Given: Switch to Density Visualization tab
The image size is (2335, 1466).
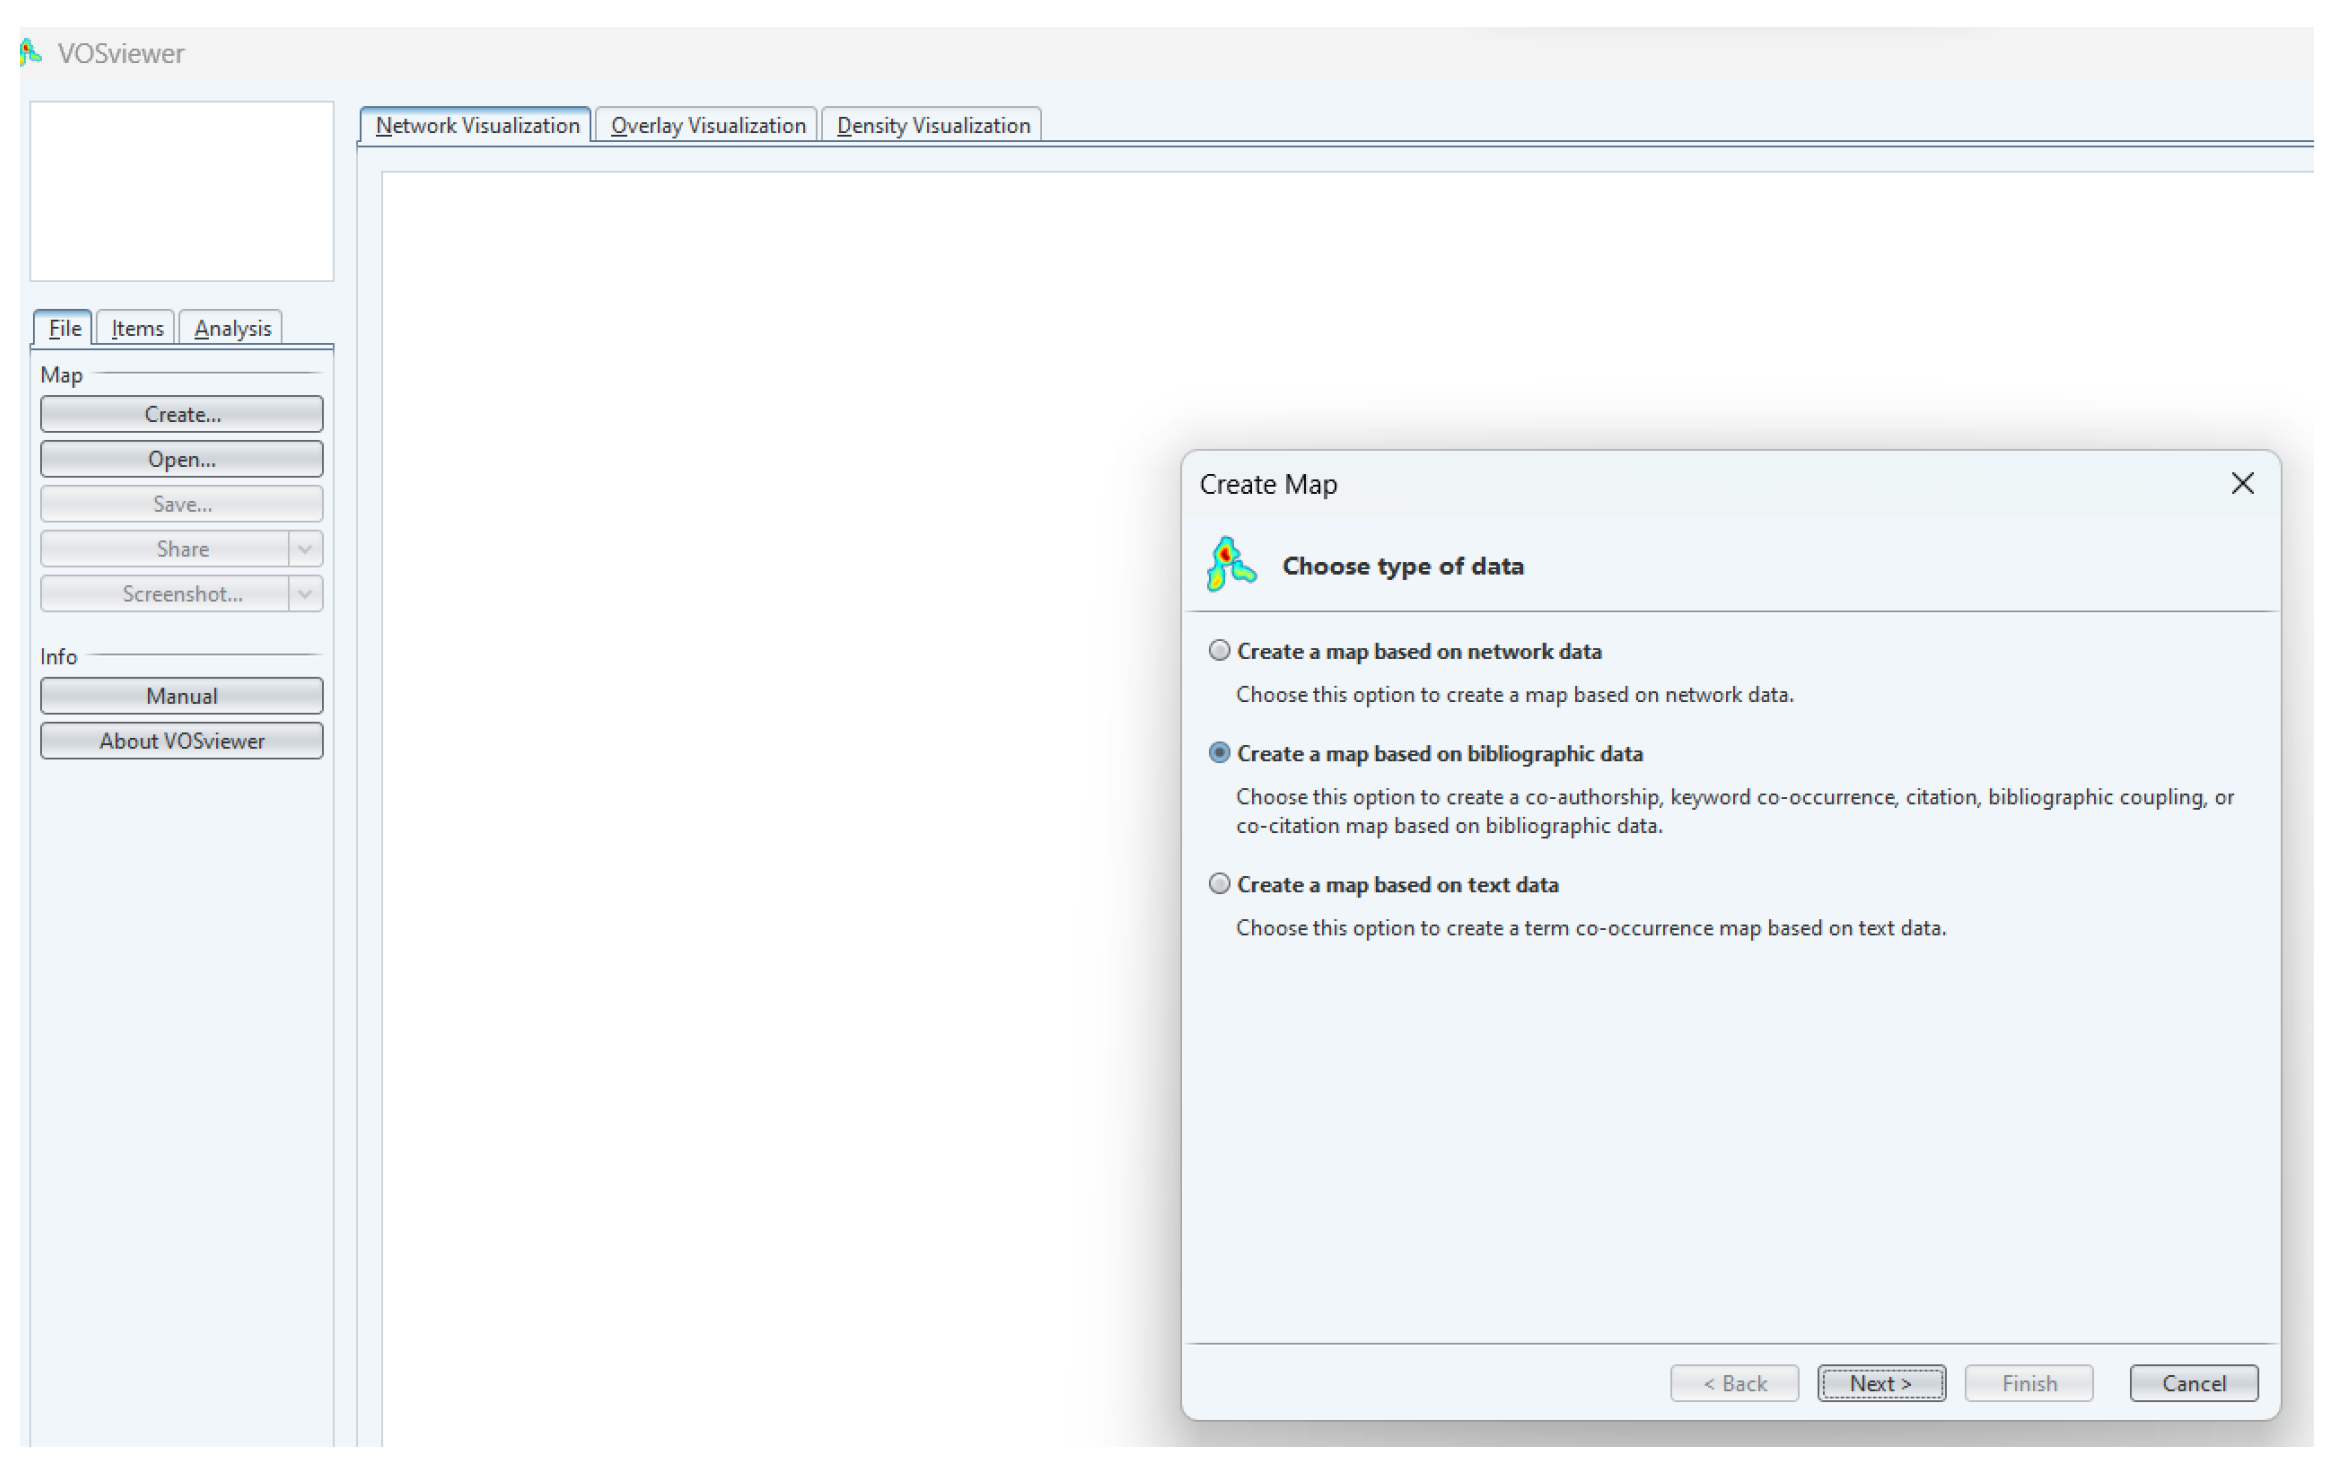Looking at the screenshot, I should pyautogui.click(x=932, y=126).
